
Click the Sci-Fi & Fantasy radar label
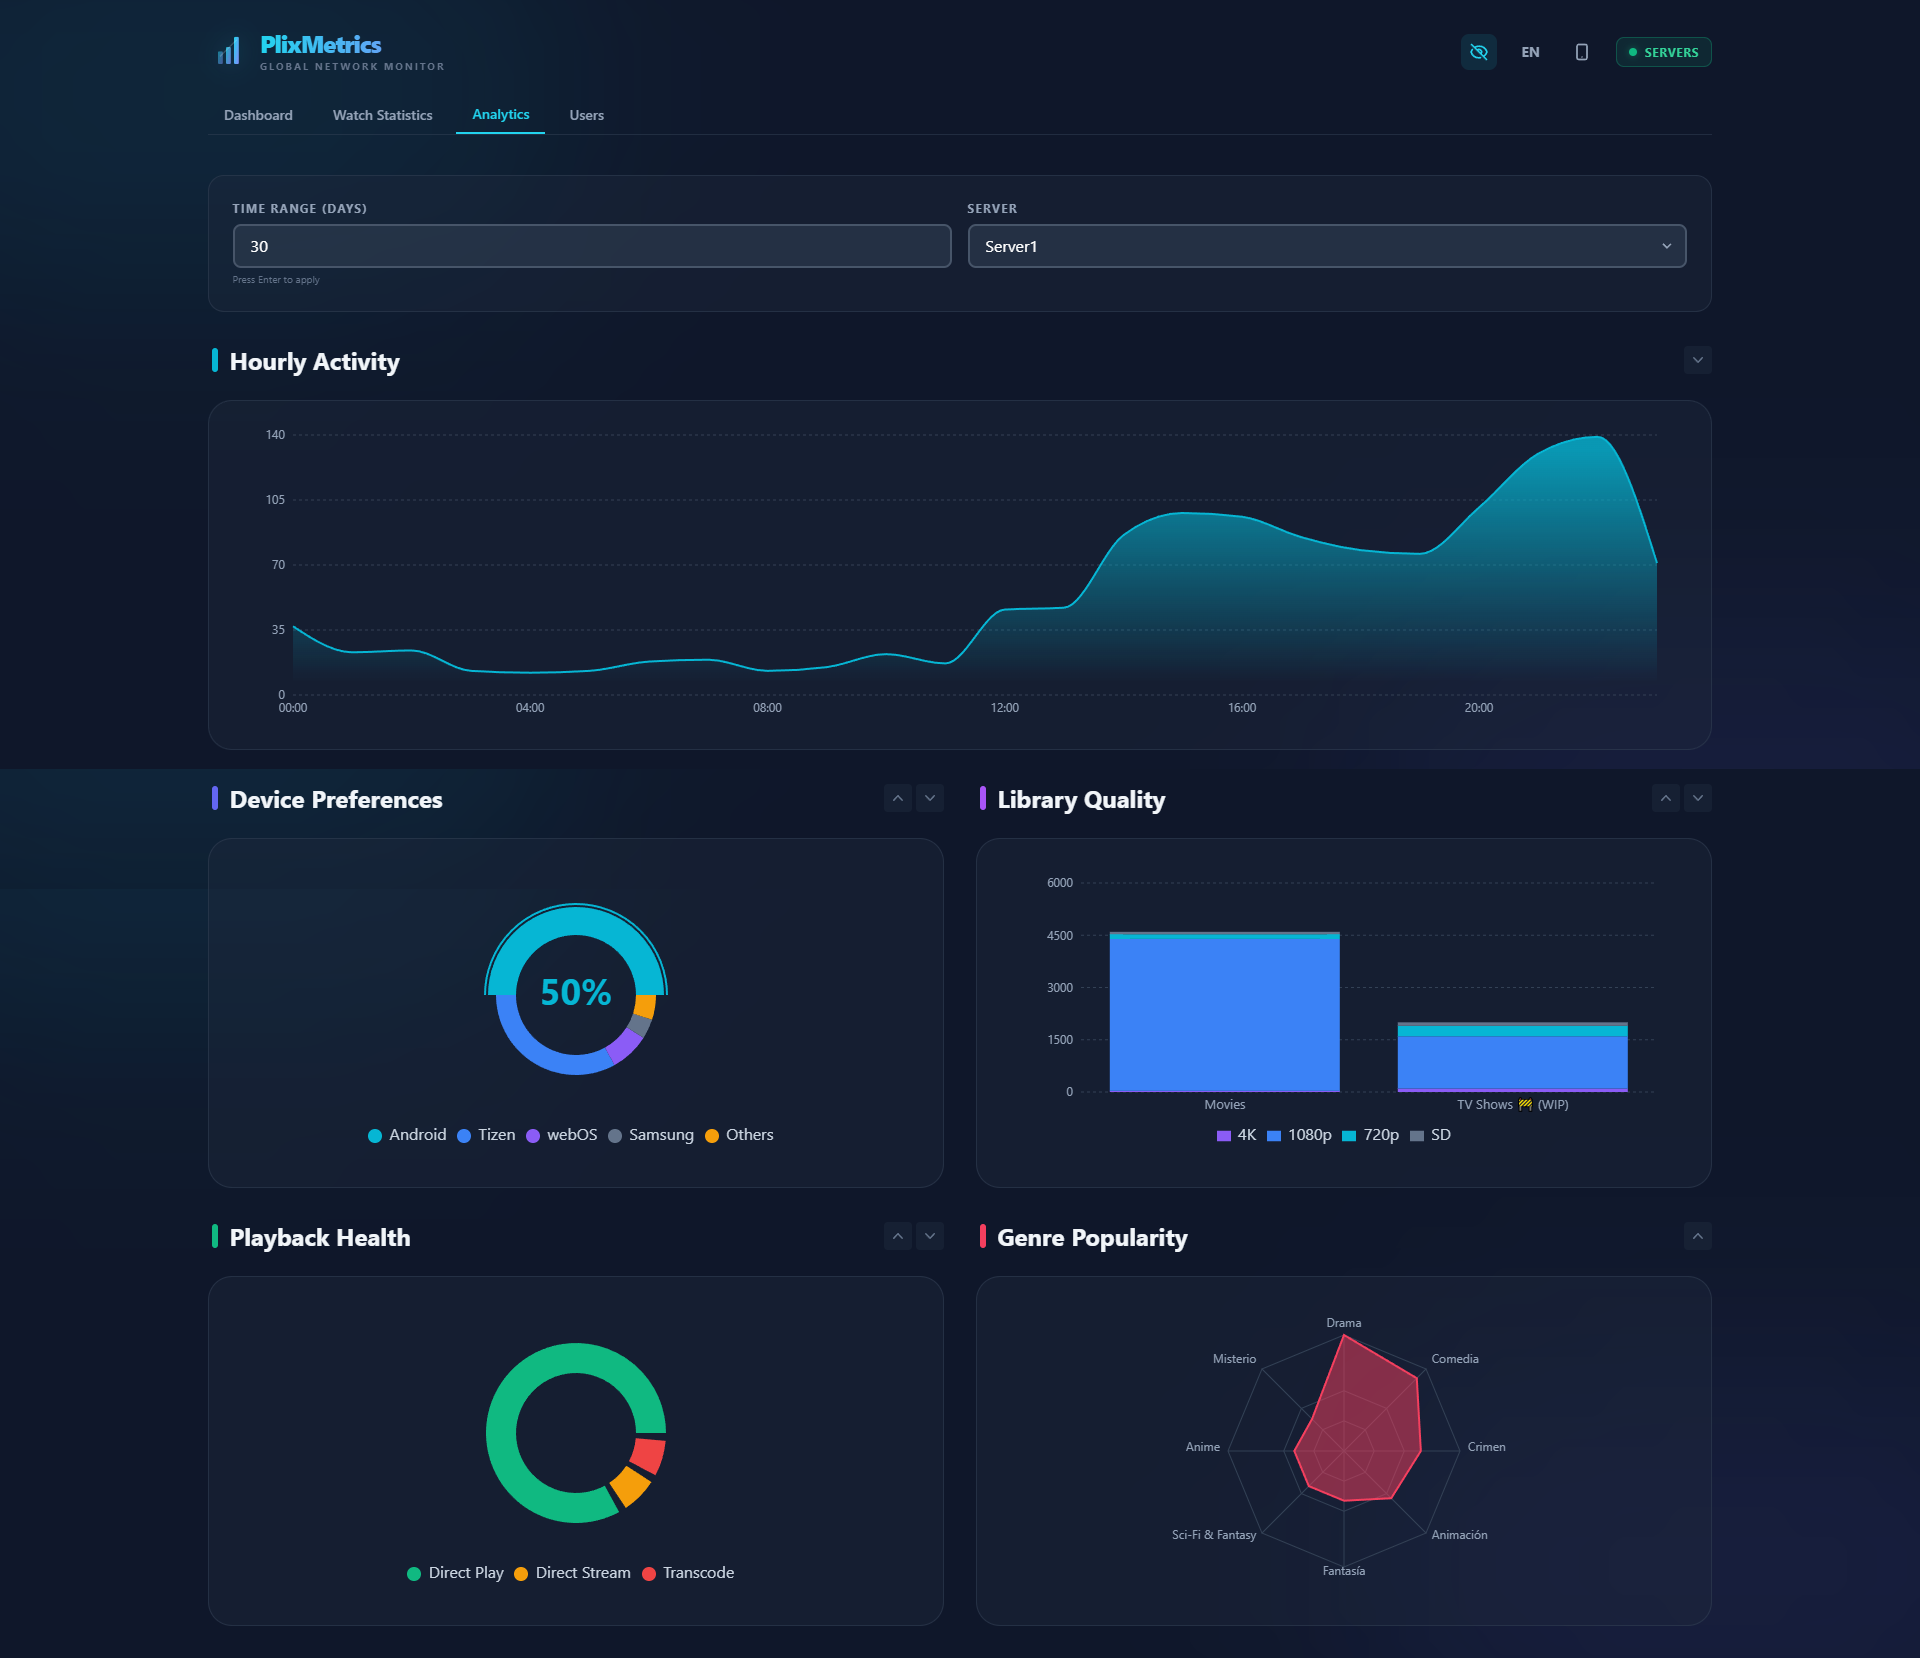pos(1214,1535)
